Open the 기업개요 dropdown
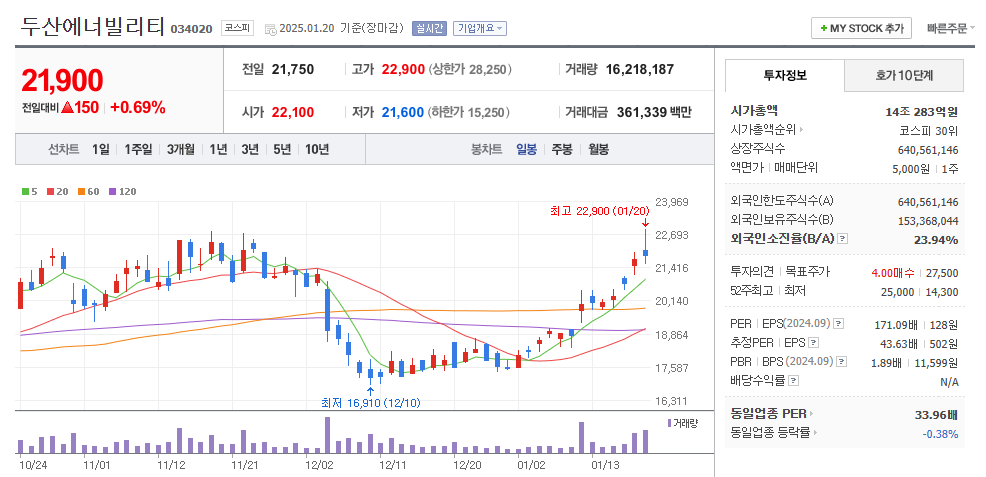 click(480, 28)
